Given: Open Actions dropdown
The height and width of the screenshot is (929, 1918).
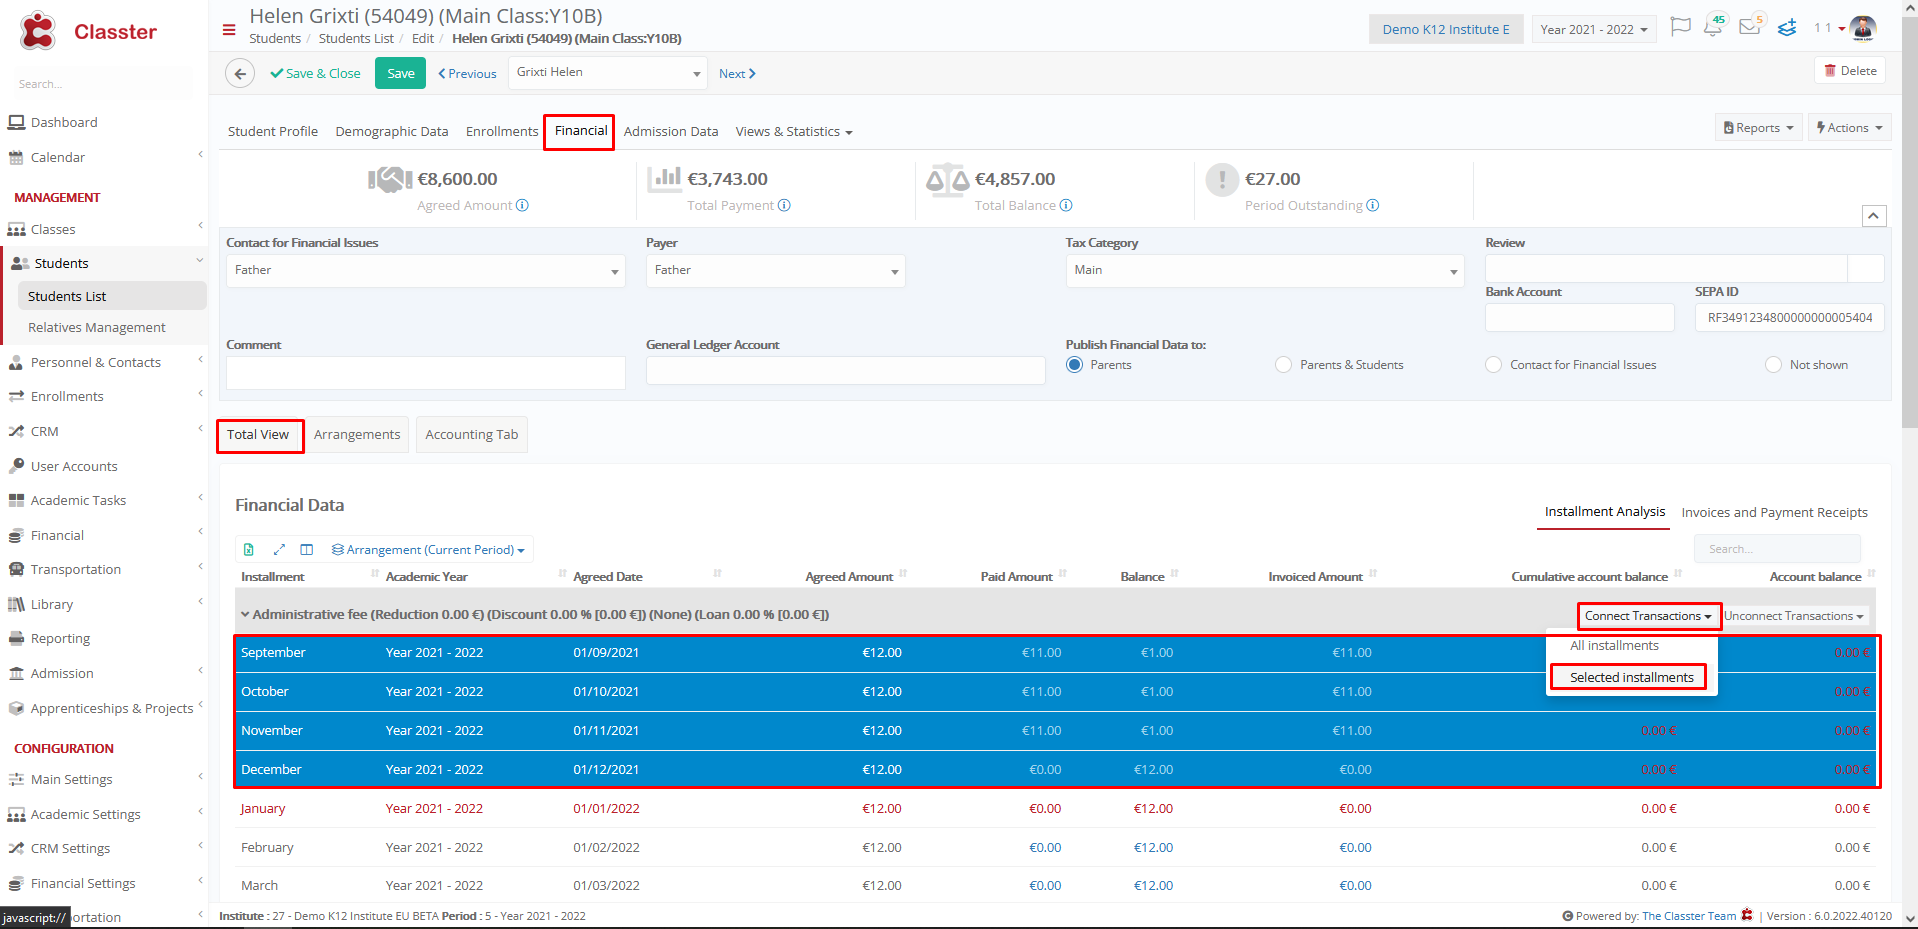Looking at the screenshot, I should pos(1849,128).
